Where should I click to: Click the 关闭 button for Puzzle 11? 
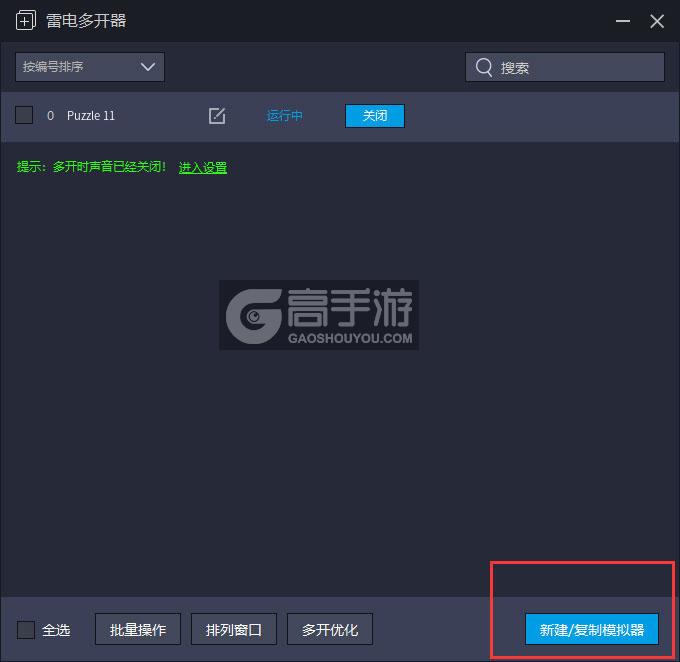tap(375, 116)
